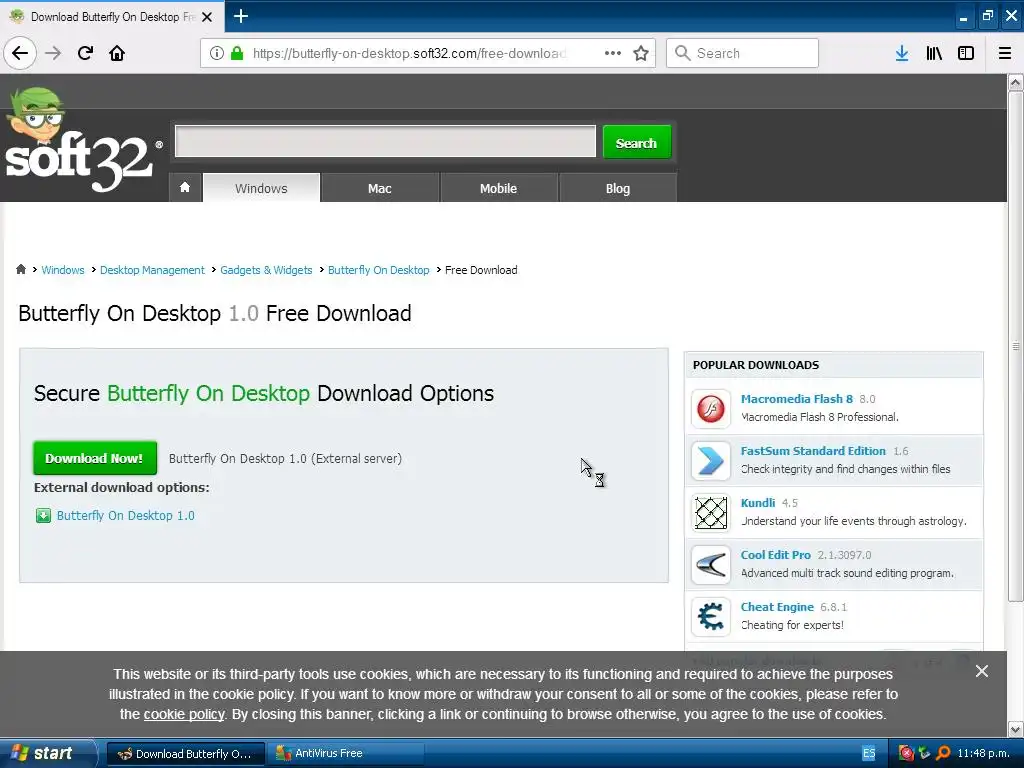Reload the current page
1024x768 pixels.
(x=85, y=53)
